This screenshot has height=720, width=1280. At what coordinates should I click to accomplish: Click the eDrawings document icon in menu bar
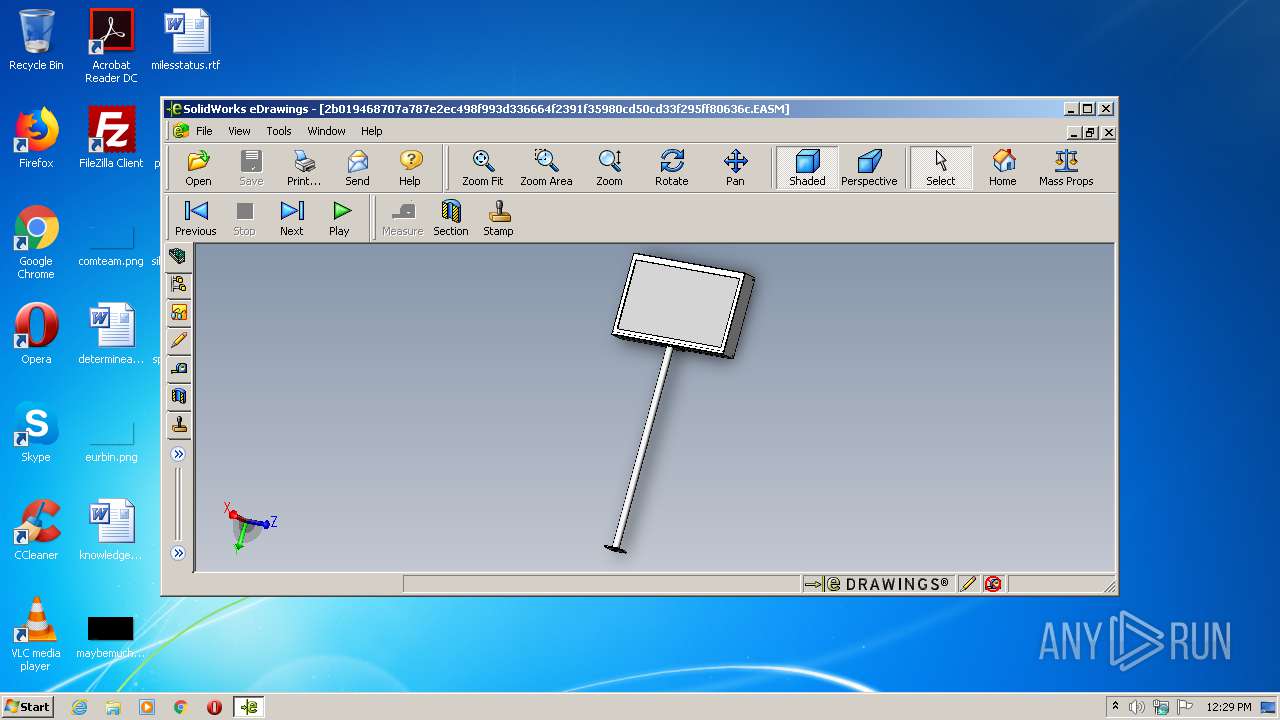180,131
